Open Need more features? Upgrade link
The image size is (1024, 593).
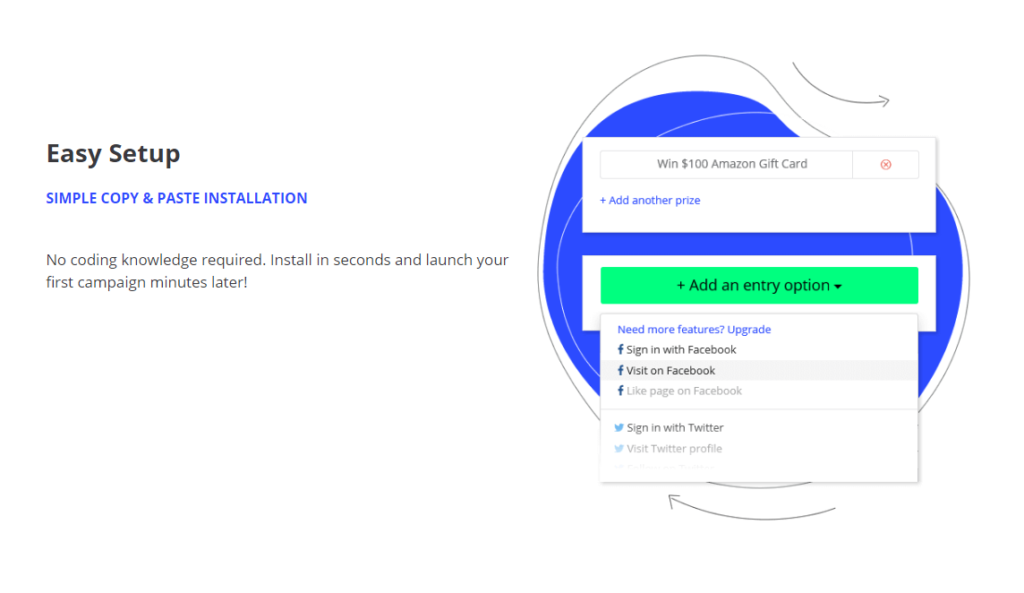coord(694,329)
